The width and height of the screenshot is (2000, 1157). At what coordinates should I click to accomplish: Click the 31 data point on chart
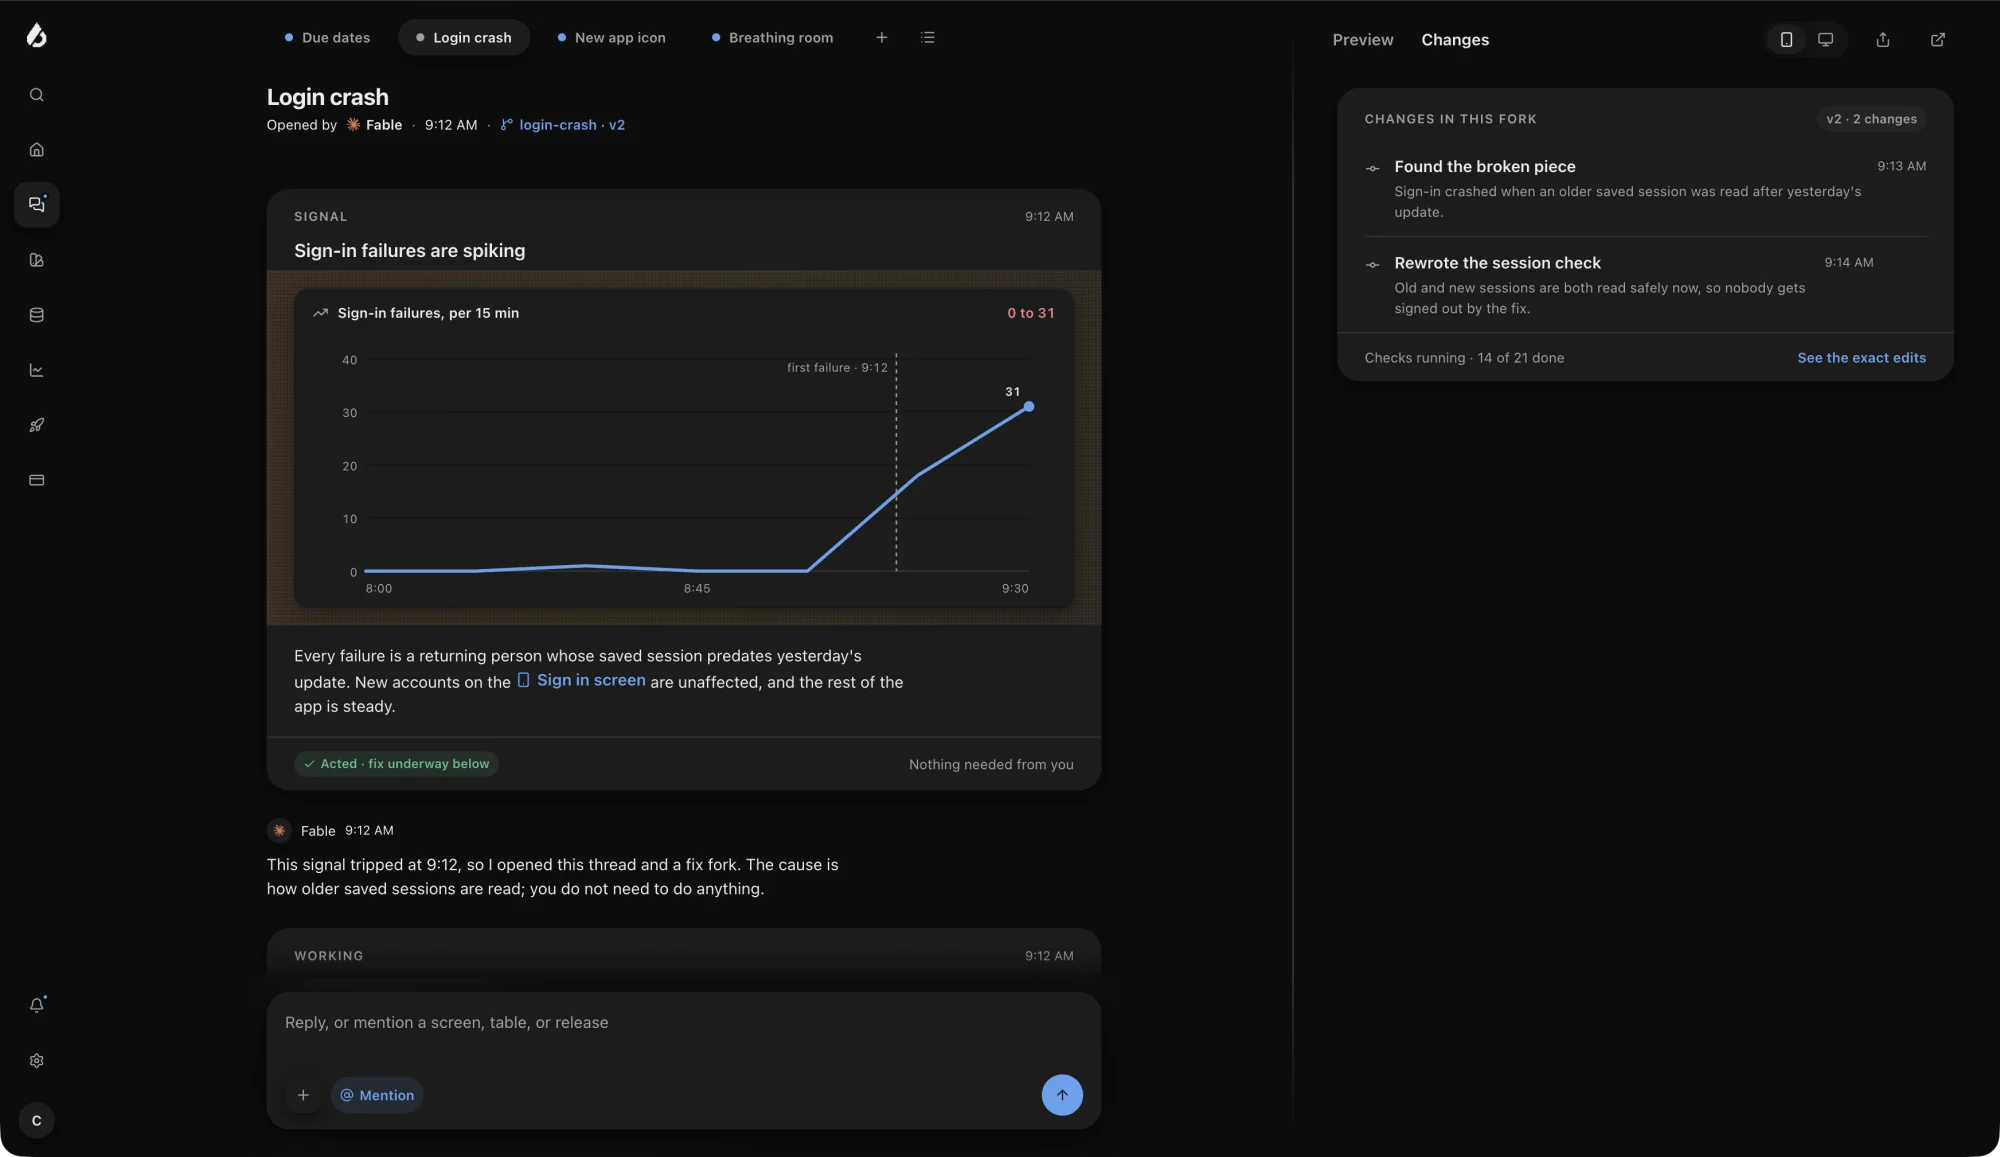(x=1028, y=407)
